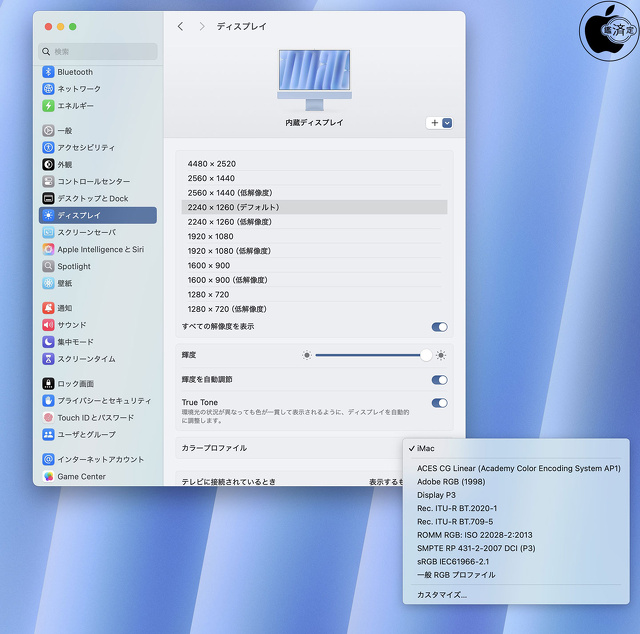Click the 検索 search field
Image resolution: width=640 pixels, height=634 pixels.
[100, 51]
